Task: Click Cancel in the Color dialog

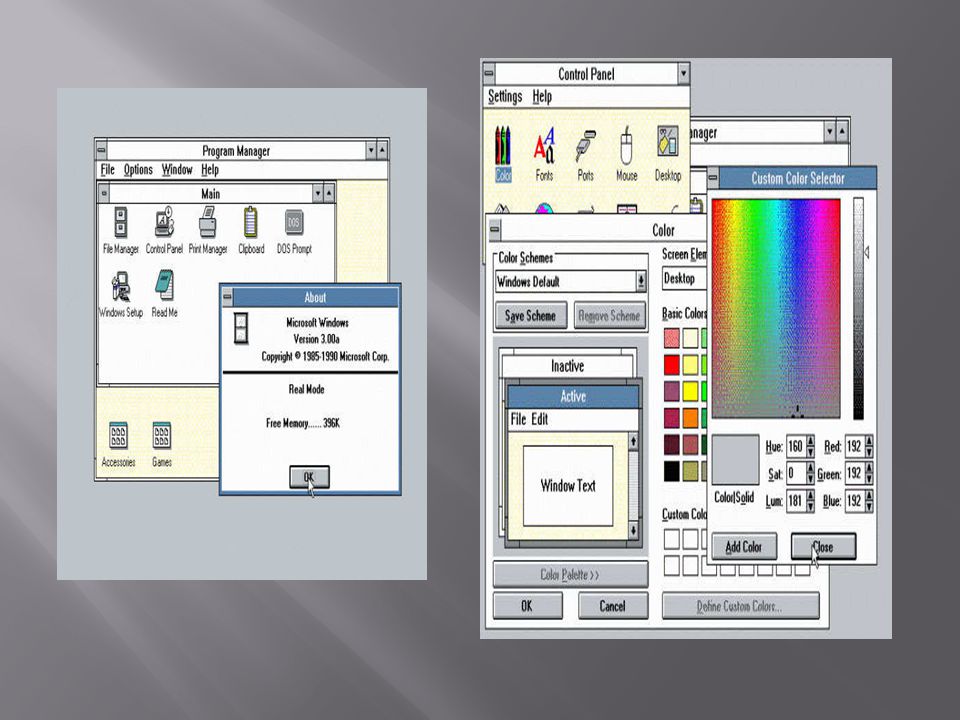Action: 612,606
